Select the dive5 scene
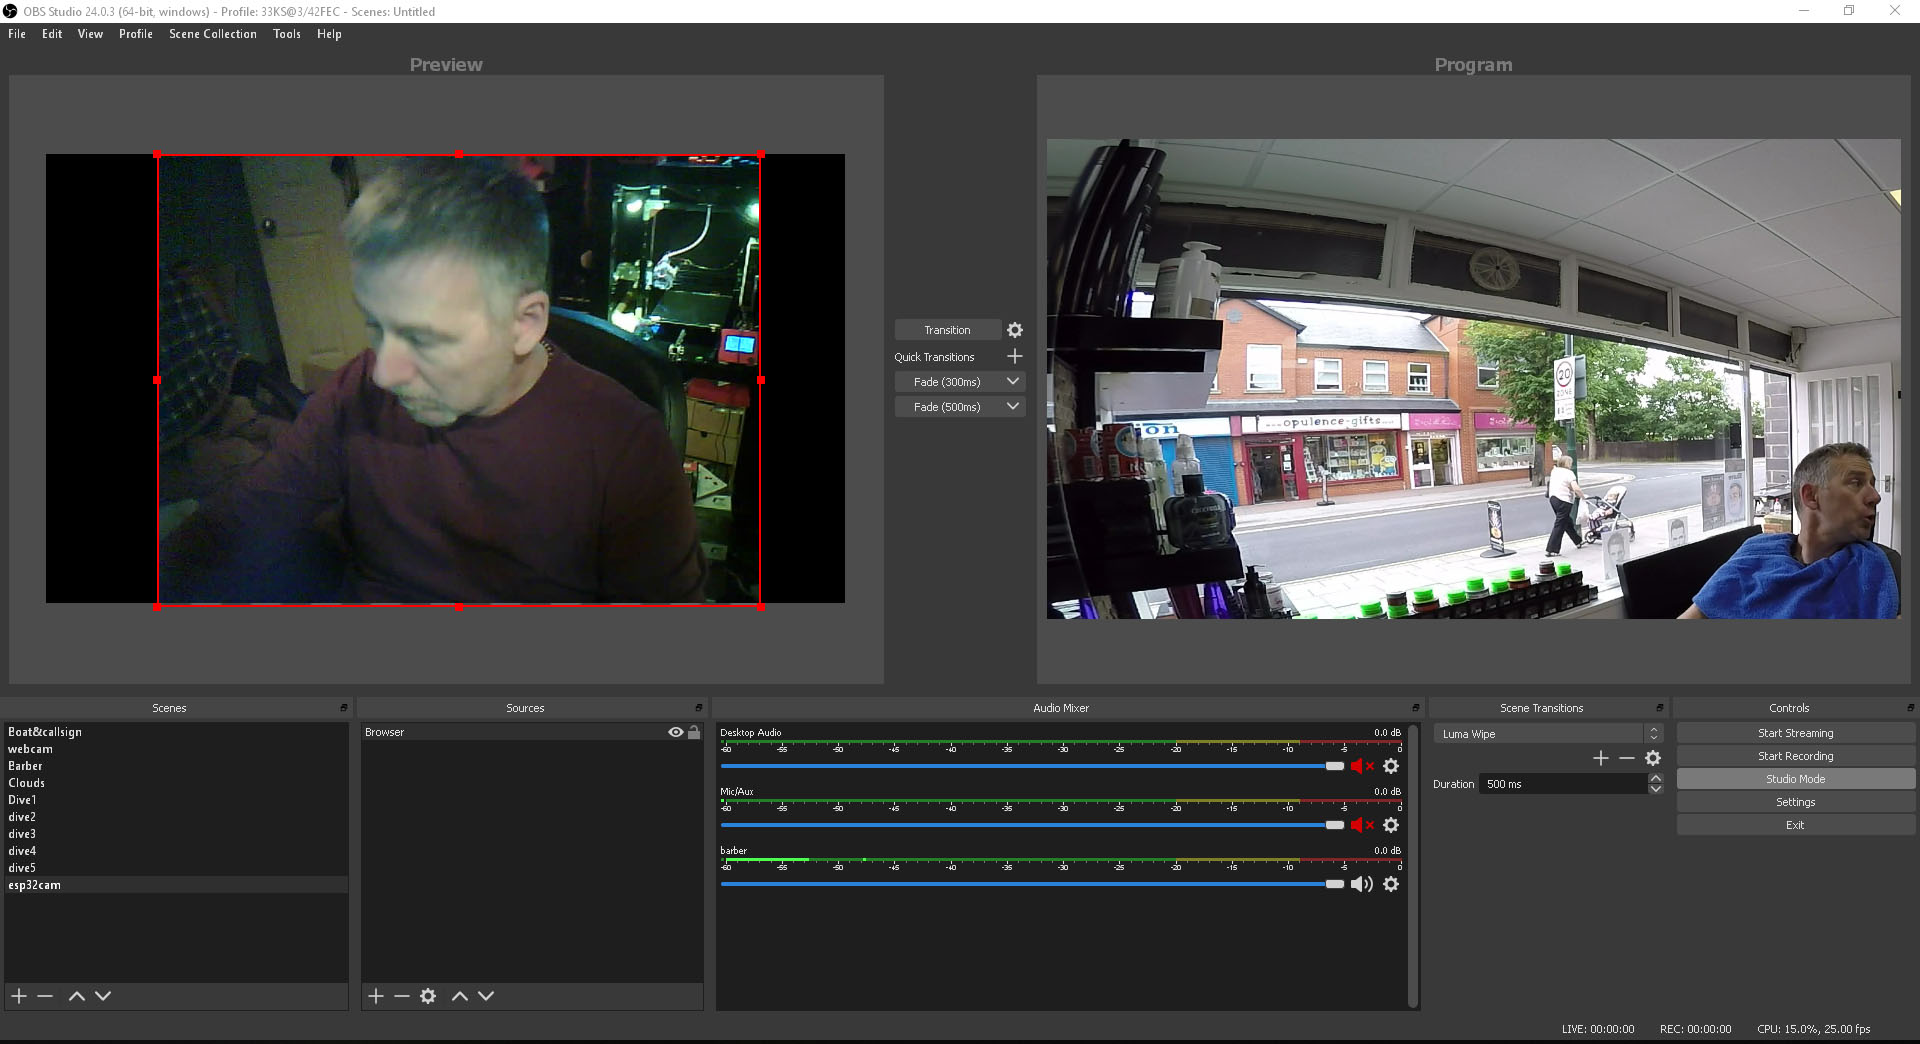This screenshot has height=1044, width=1920. pos(176,868)
